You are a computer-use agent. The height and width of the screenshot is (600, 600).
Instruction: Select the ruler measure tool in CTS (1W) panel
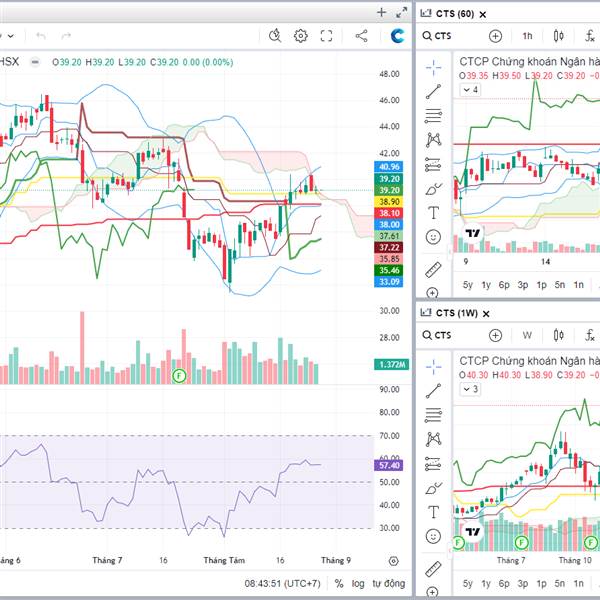click(x=433, y=569)
